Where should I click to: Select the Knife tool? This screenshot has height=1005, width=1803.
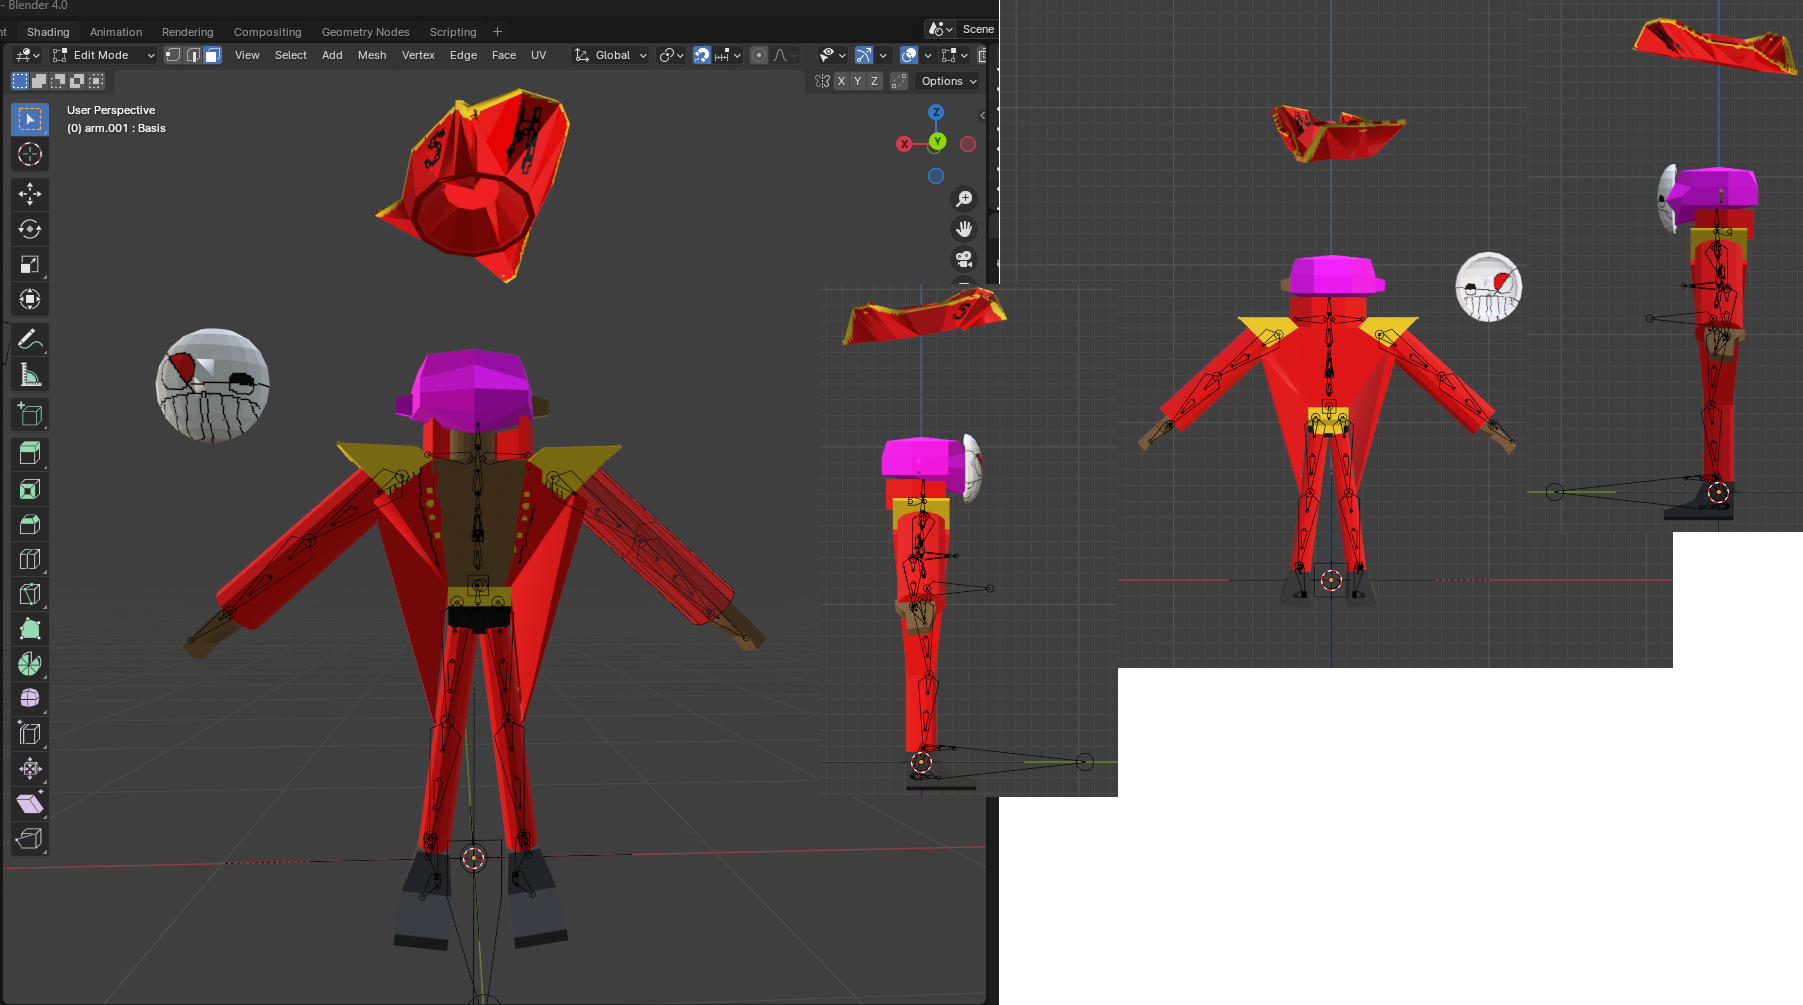(x=30, y=594)
